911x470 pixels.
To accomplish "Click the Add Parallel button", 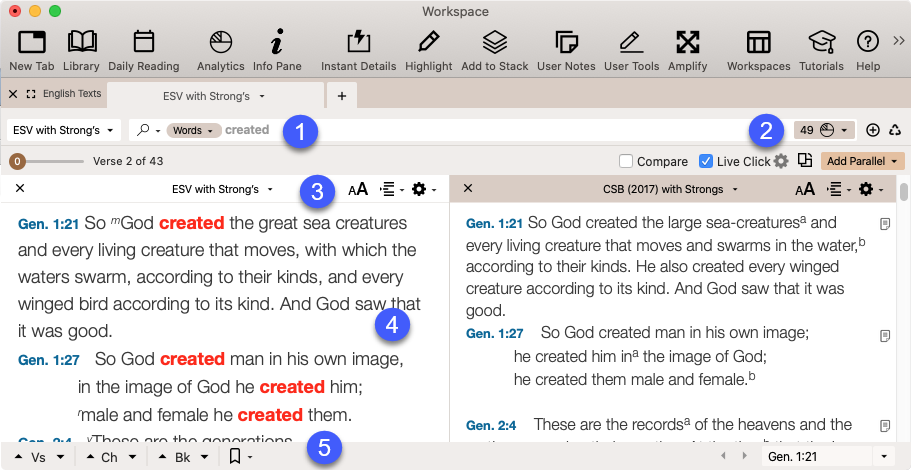I will [x=862, y=161].
